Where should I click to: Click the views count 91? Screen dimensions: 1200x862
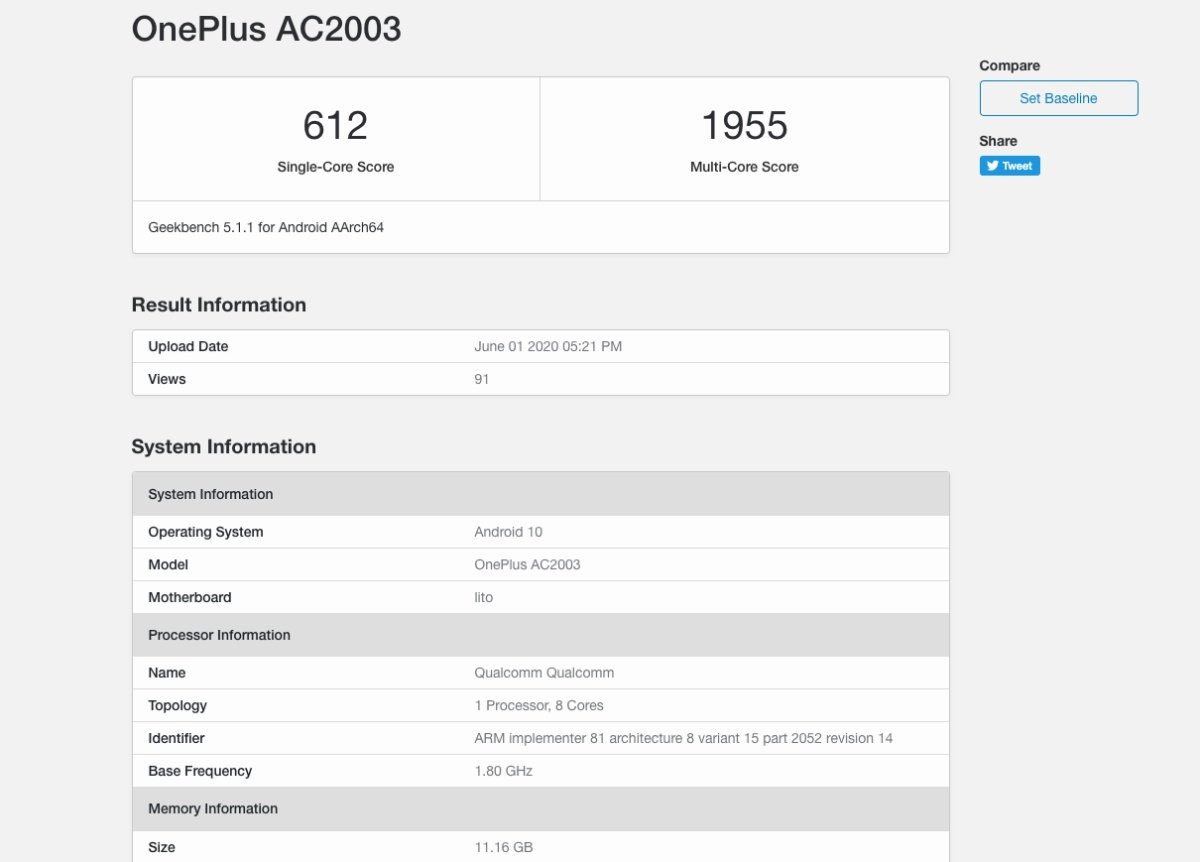tap(482, 379)
